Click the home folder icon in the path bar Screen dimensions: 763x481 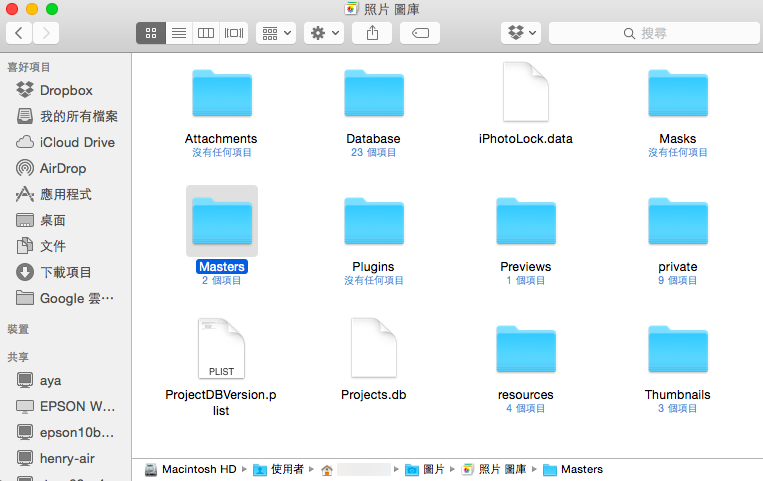pos(327,470)
